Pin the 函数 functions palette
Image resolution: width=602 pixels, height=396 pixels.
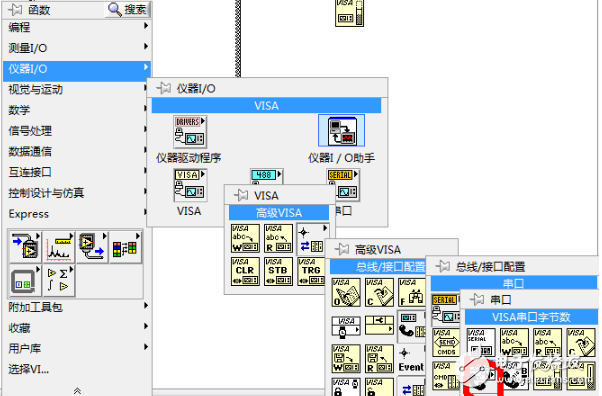[16, 10]
